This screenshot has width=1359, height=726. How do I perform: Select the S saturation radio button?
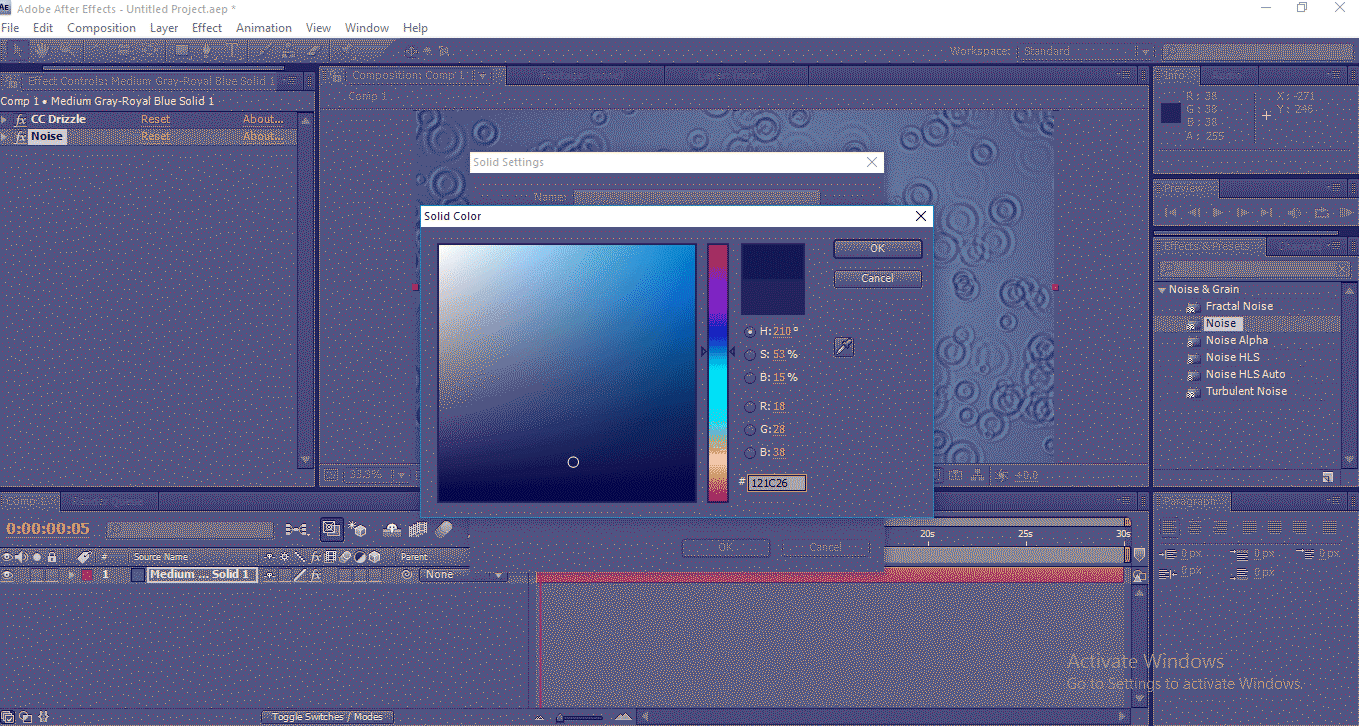(750, 354)
